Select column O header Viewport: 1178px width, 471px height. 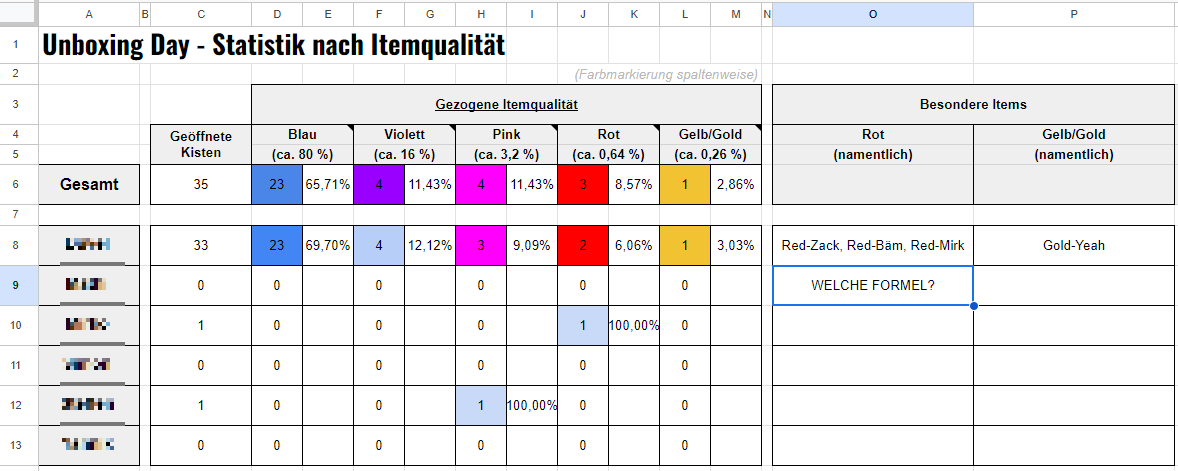[x=872, y=14]
